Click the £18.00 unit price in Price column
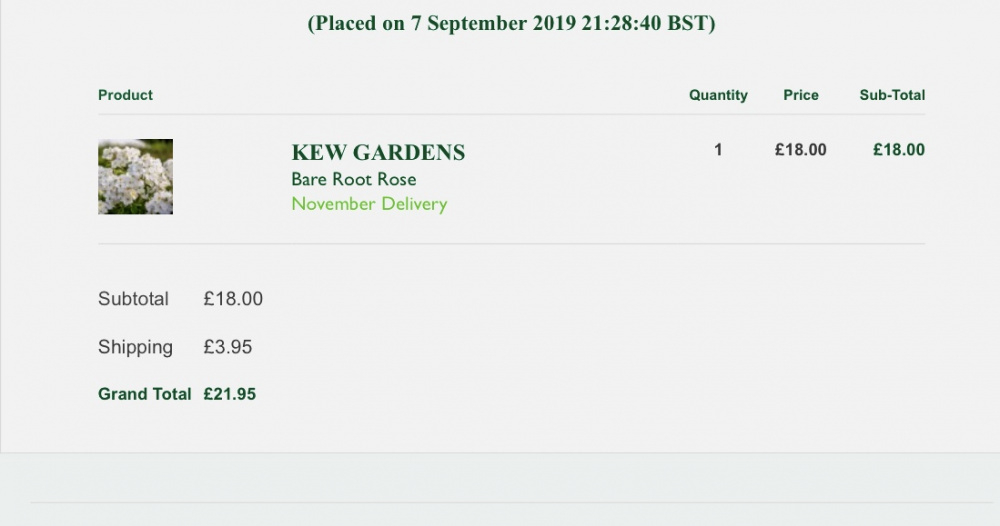1000x526 pixels. click(801, 150)
